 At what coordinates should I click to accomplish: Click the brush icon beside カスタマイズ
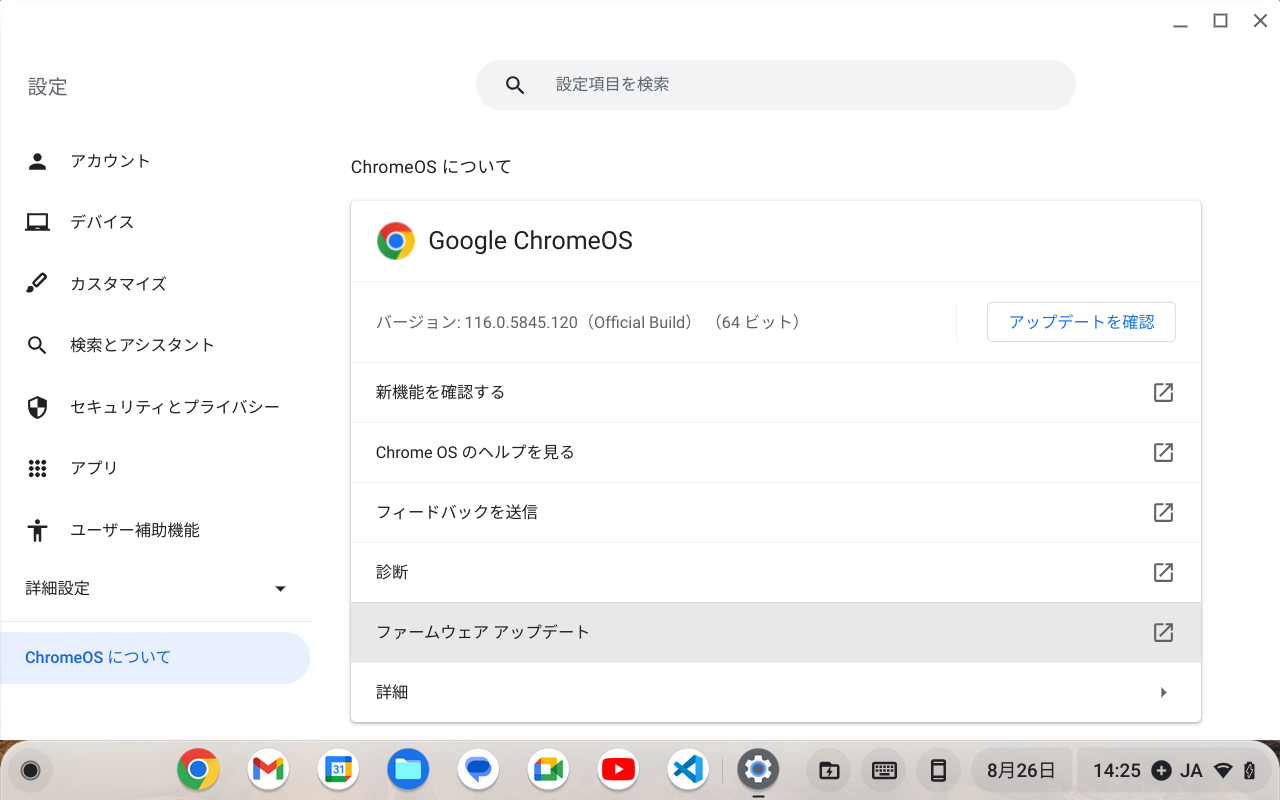(37, 284)
